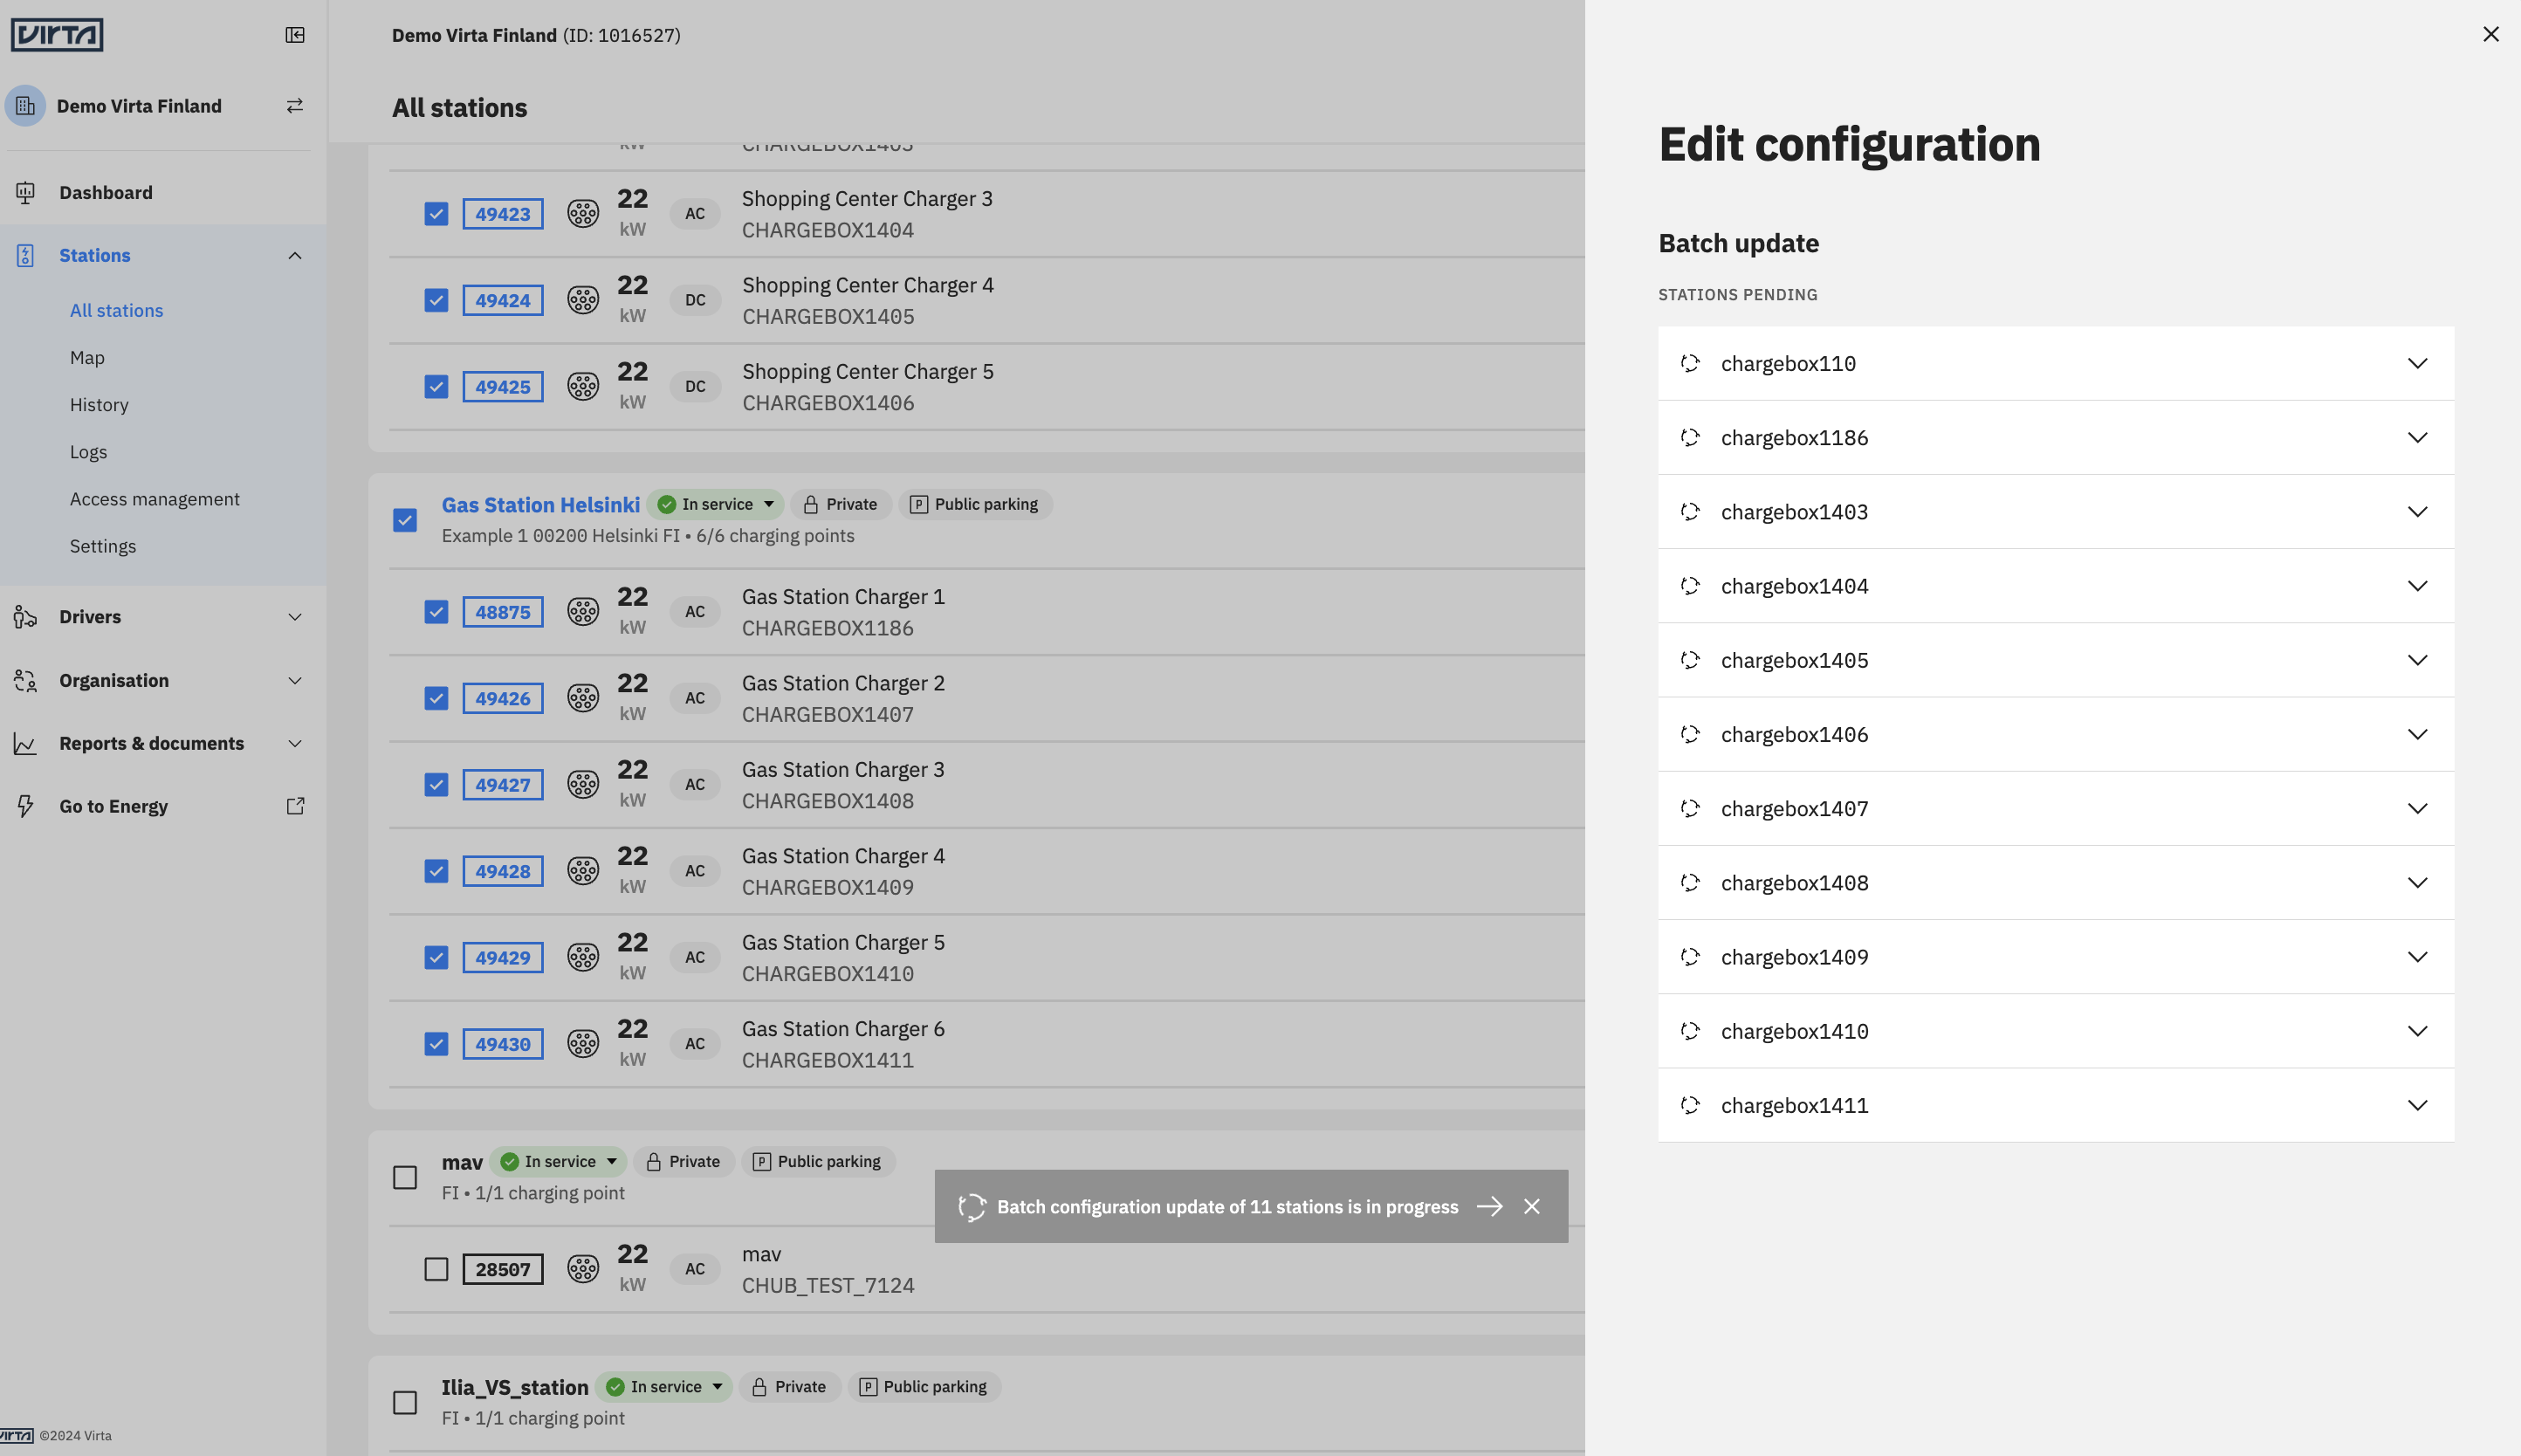
Task: Click connector icon for Gas Station Charger 6
Action: coord(583,1044)
